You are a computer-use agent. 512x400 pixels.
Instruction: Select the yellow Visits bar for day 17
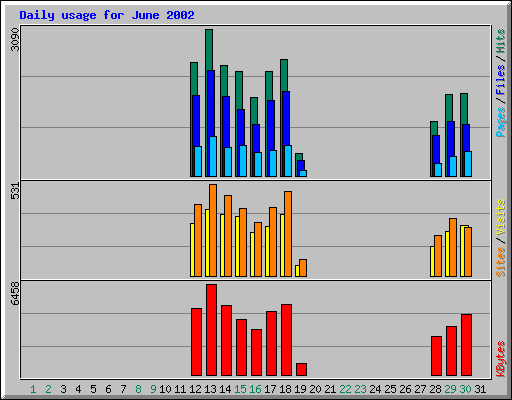tap(267, 251)
